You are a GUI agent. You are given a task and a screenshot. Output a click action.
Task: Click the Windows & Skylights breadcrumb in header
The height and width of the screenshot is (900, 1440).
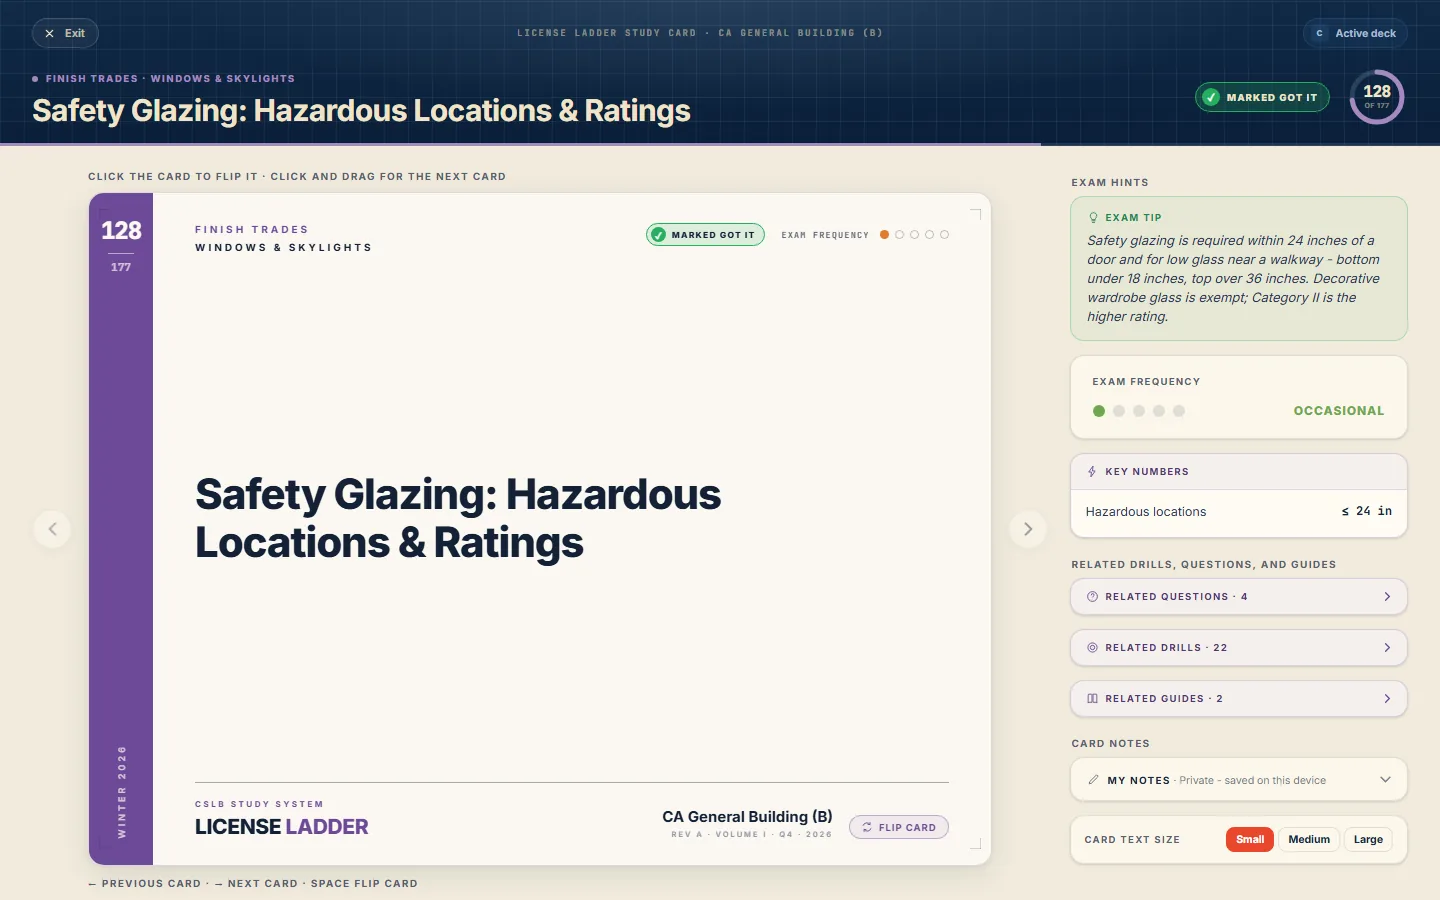coord(223,79)
